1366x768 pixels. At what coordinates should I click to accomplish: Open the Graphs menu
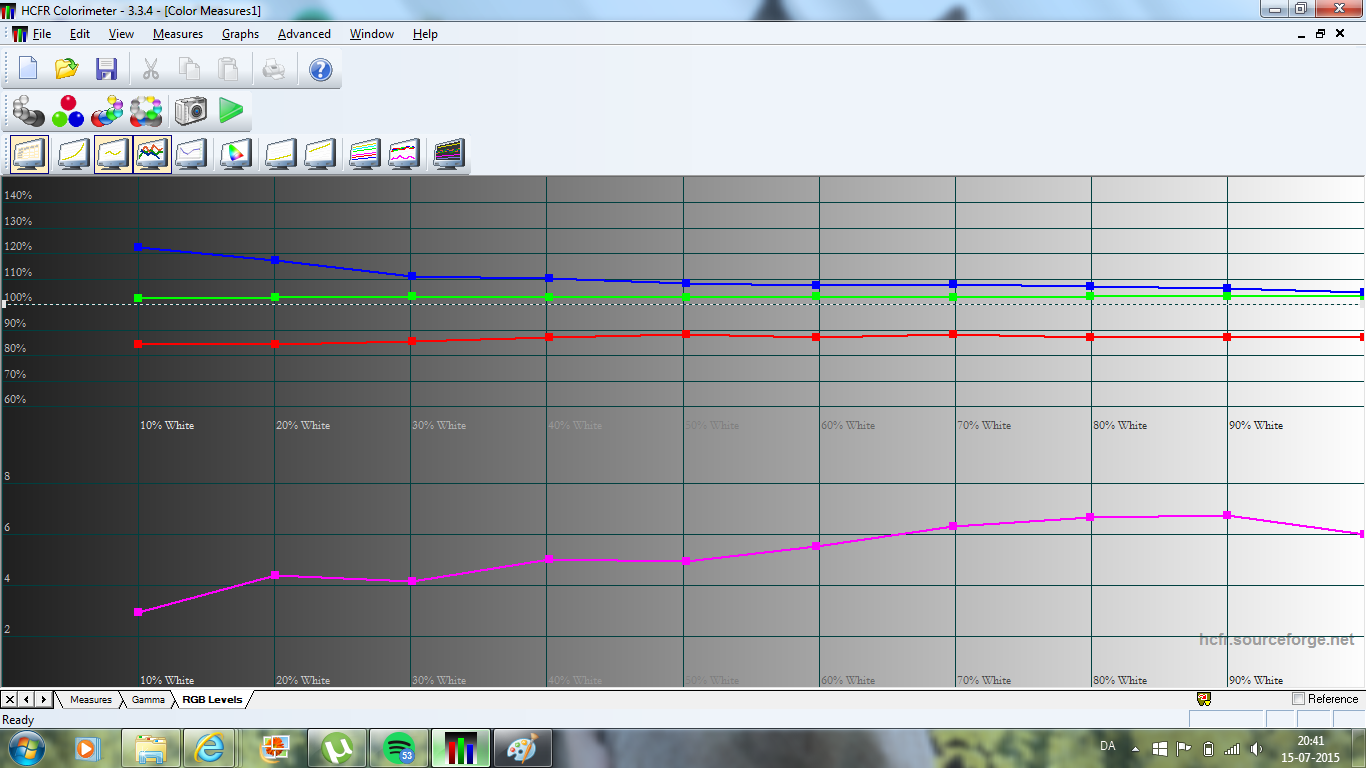(240, 34)
